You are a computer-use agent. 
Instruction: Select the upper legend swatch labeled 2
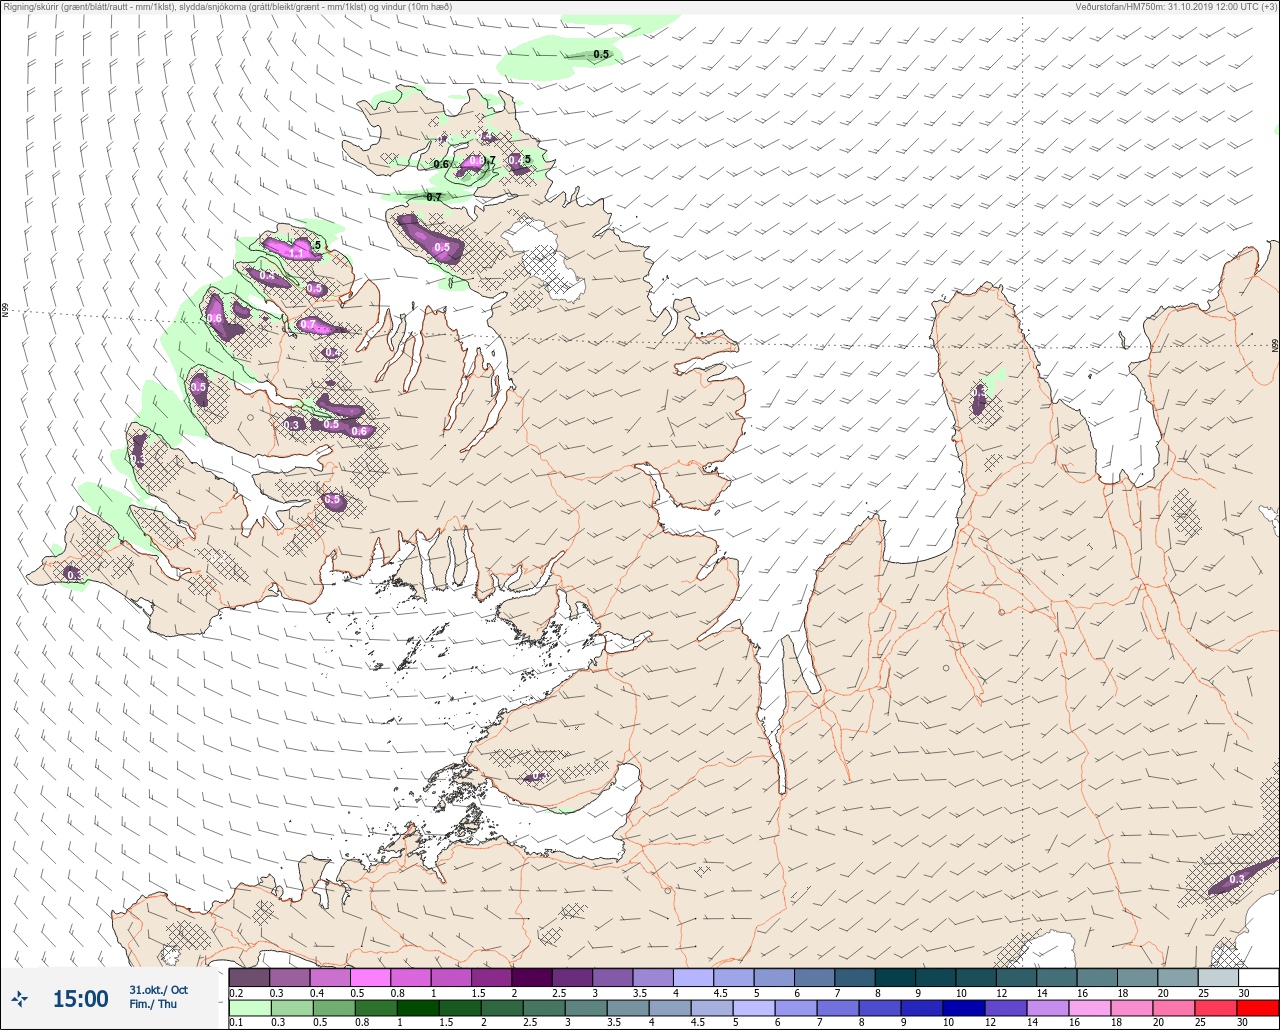(x=532, y=977)
